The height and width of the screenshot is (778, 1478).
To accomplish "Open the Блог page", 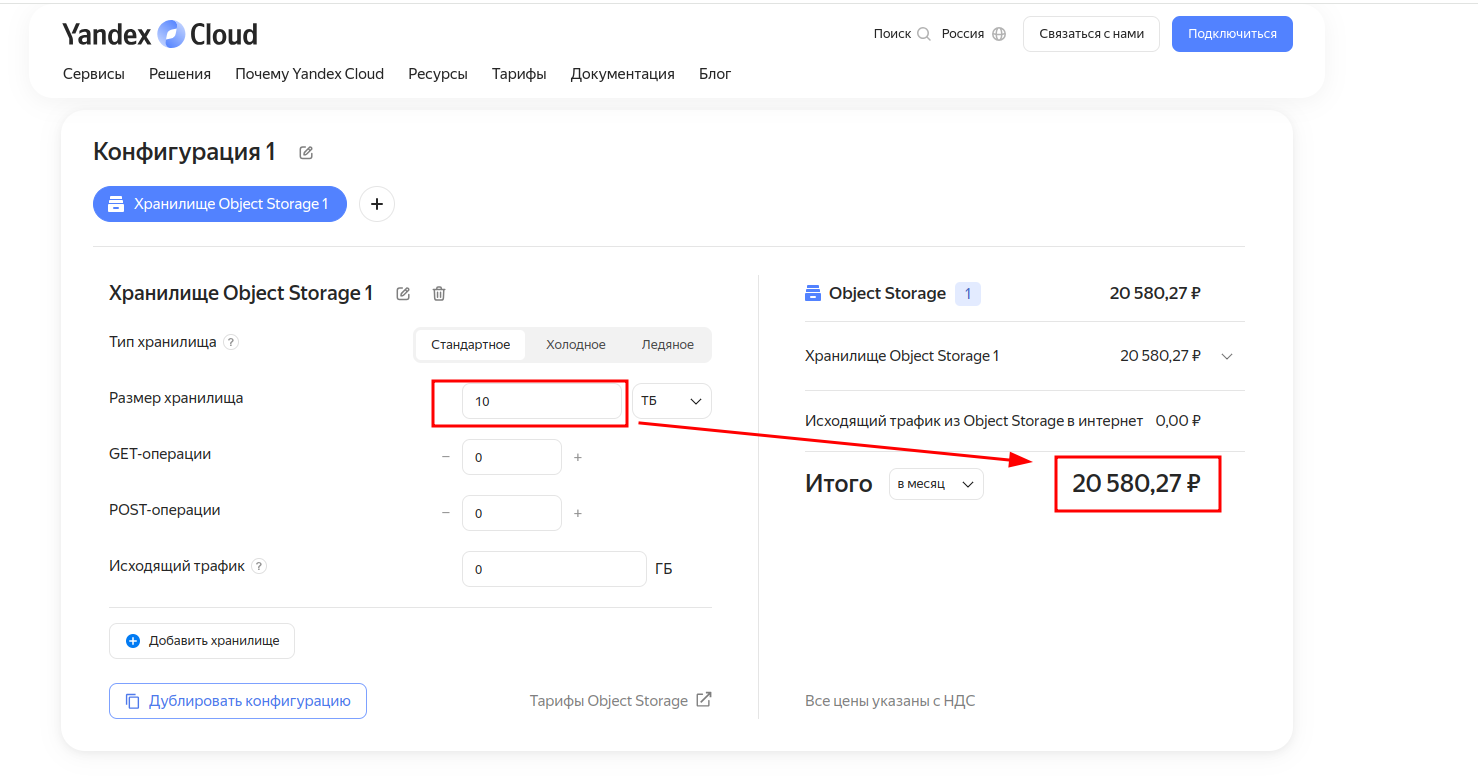I will coord(715,74).
